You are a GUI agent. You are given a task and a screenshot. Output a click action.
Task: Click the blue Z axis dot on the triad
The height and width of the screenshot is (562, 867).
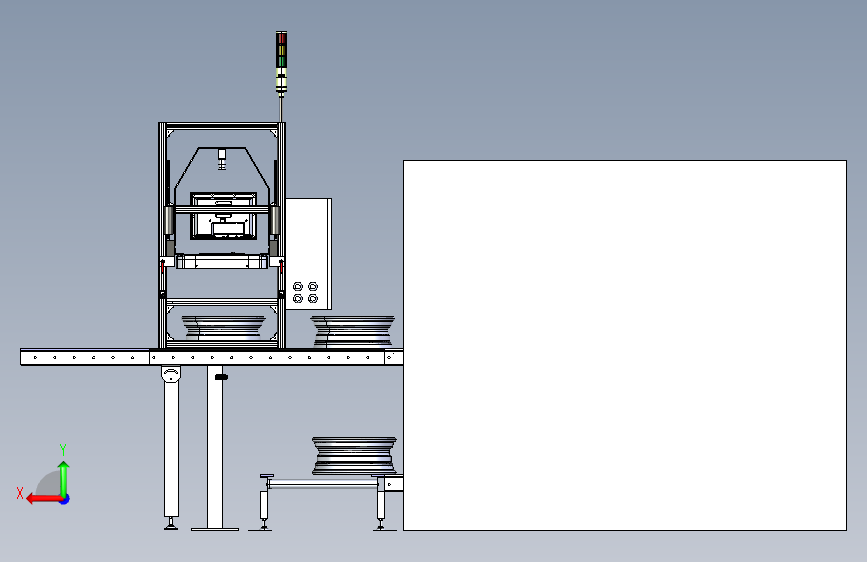pyautogui.click(x=65, y=499)
